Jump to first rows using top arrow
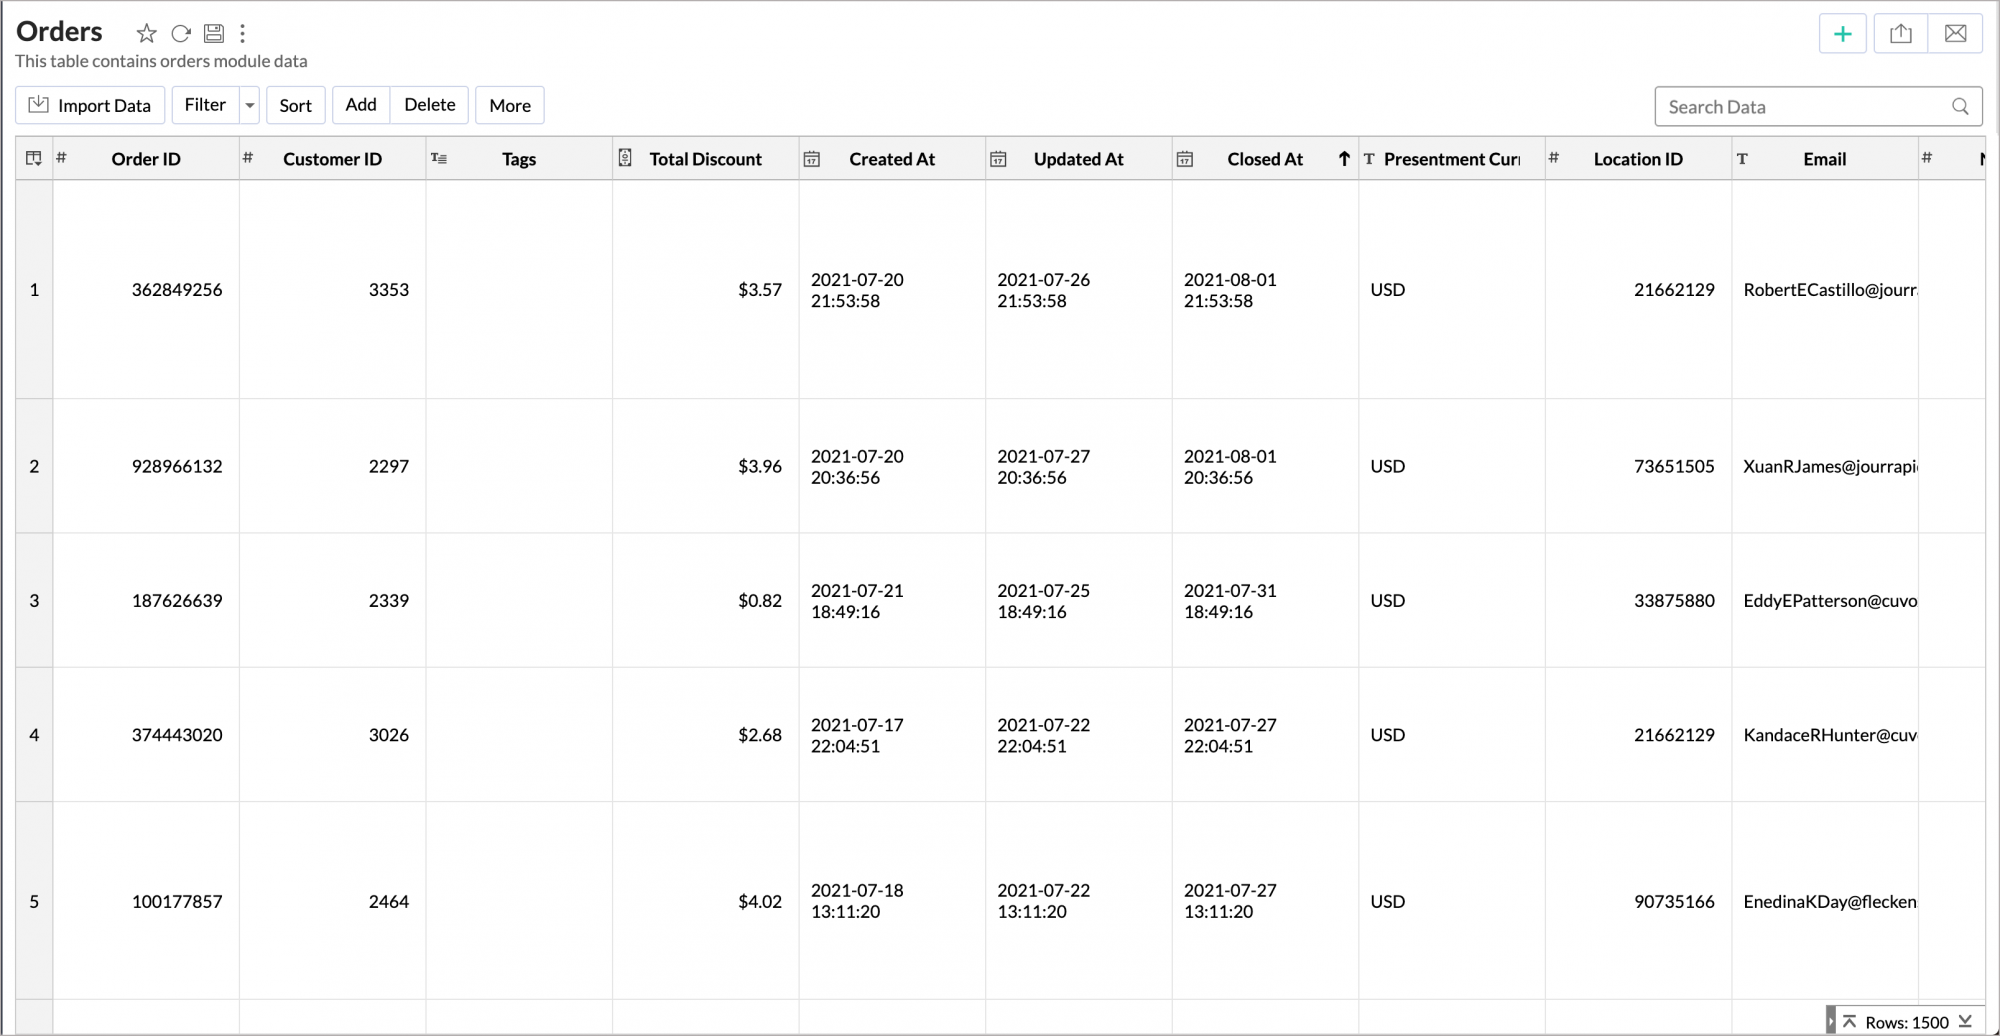Viewport: 2000px width, 1036px height. click(1849, 1021)
